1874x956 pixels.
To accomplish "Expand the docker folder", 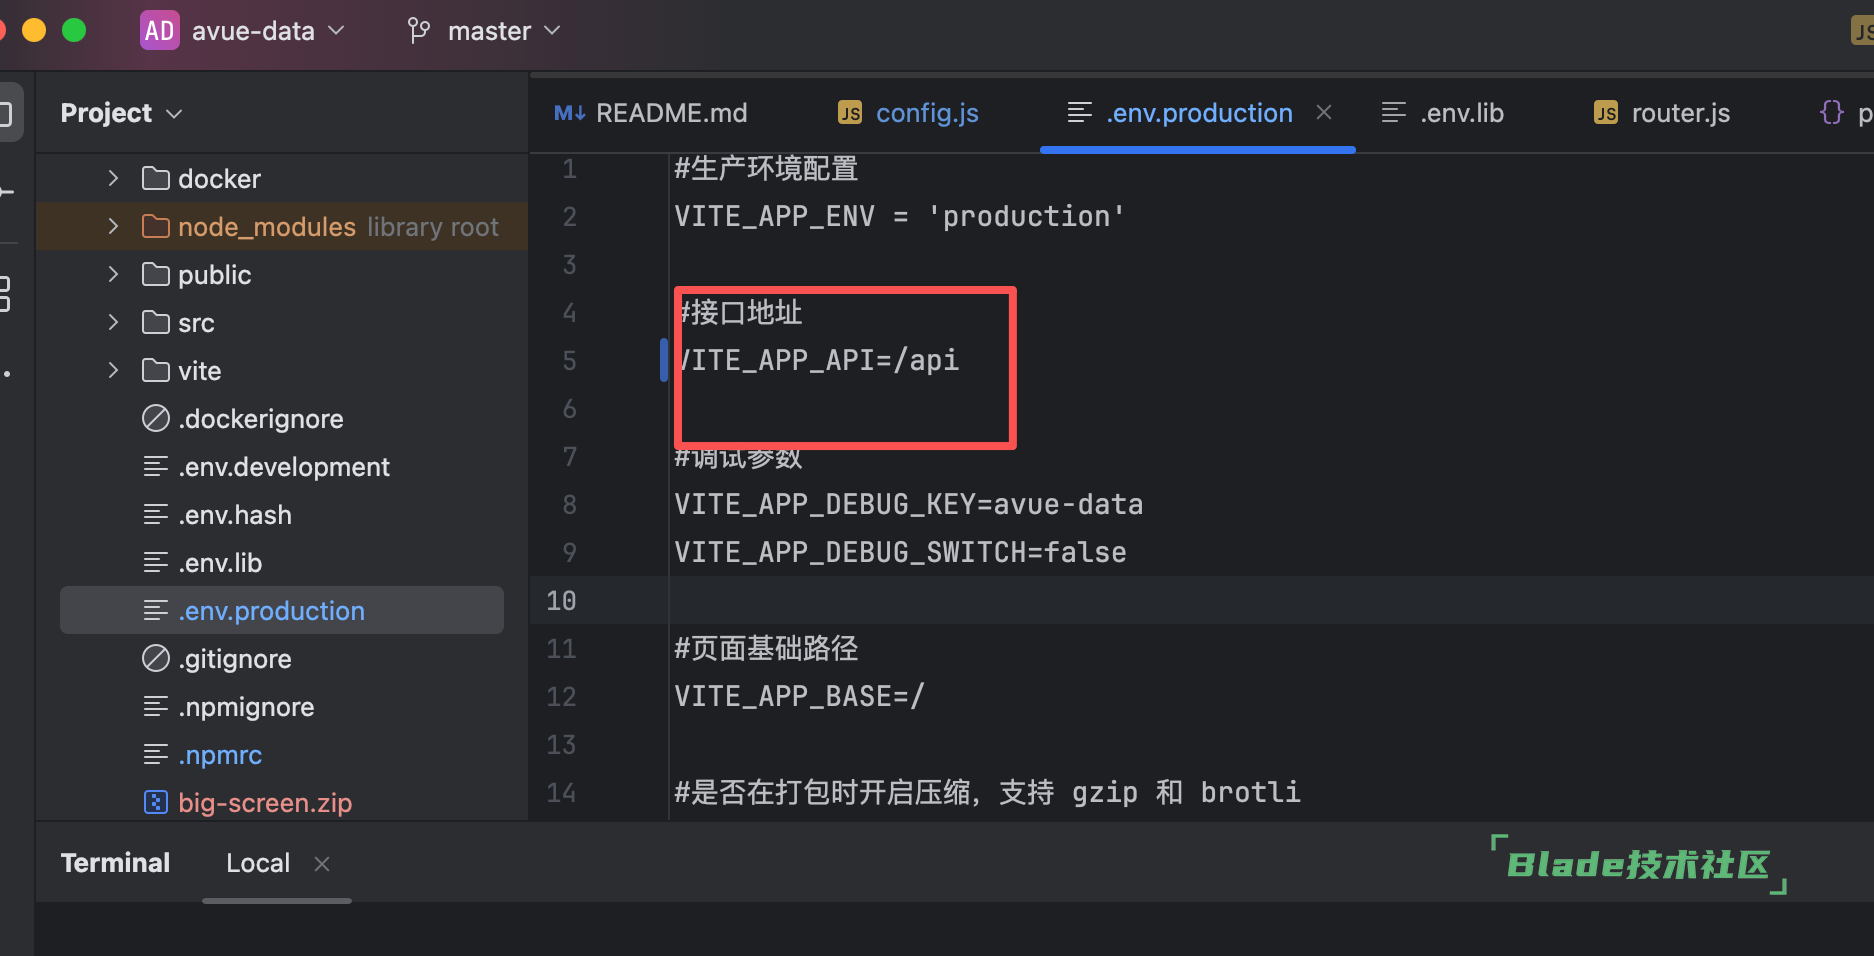I will 113,179.
